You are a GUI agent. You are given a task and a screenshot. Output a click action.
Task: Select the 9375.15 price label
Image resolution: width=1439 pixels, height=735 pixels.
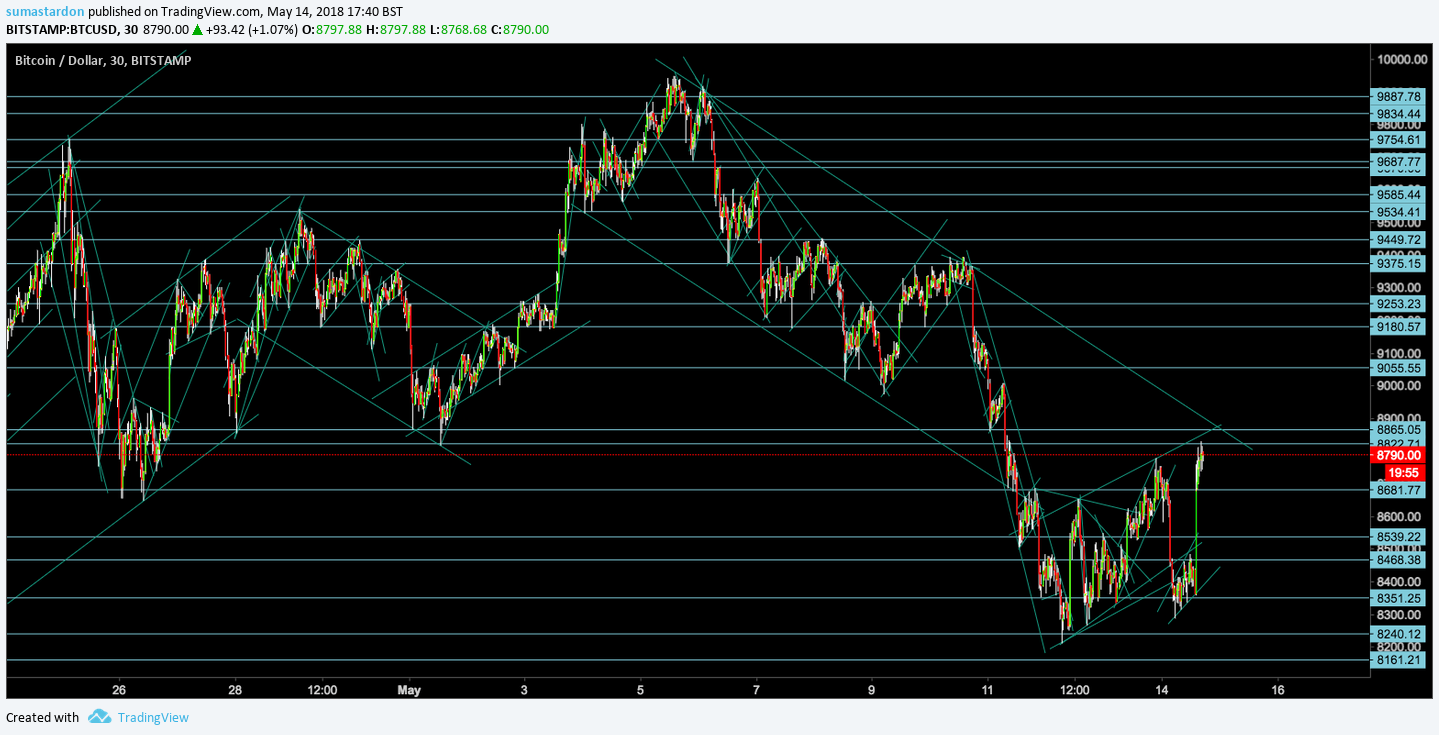pyautogui.click(x=1398, y=264)
